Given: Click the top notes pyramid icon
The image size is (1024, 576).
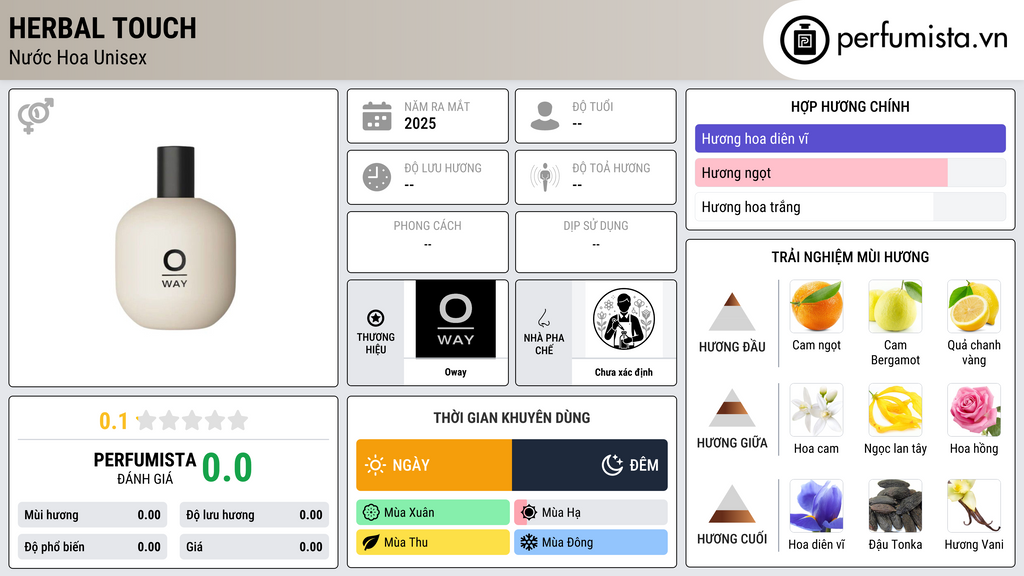Looking at the screenshot, I should (x=732, y=312).
